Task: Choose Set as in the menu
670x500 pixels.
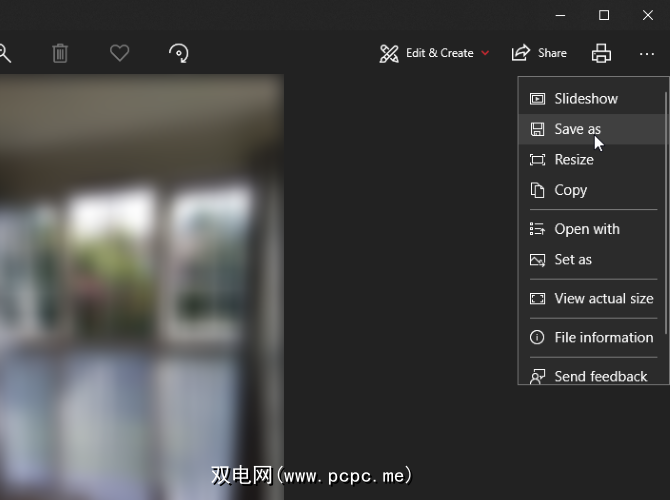Action: pyautogui.click(x=591, y=259)
